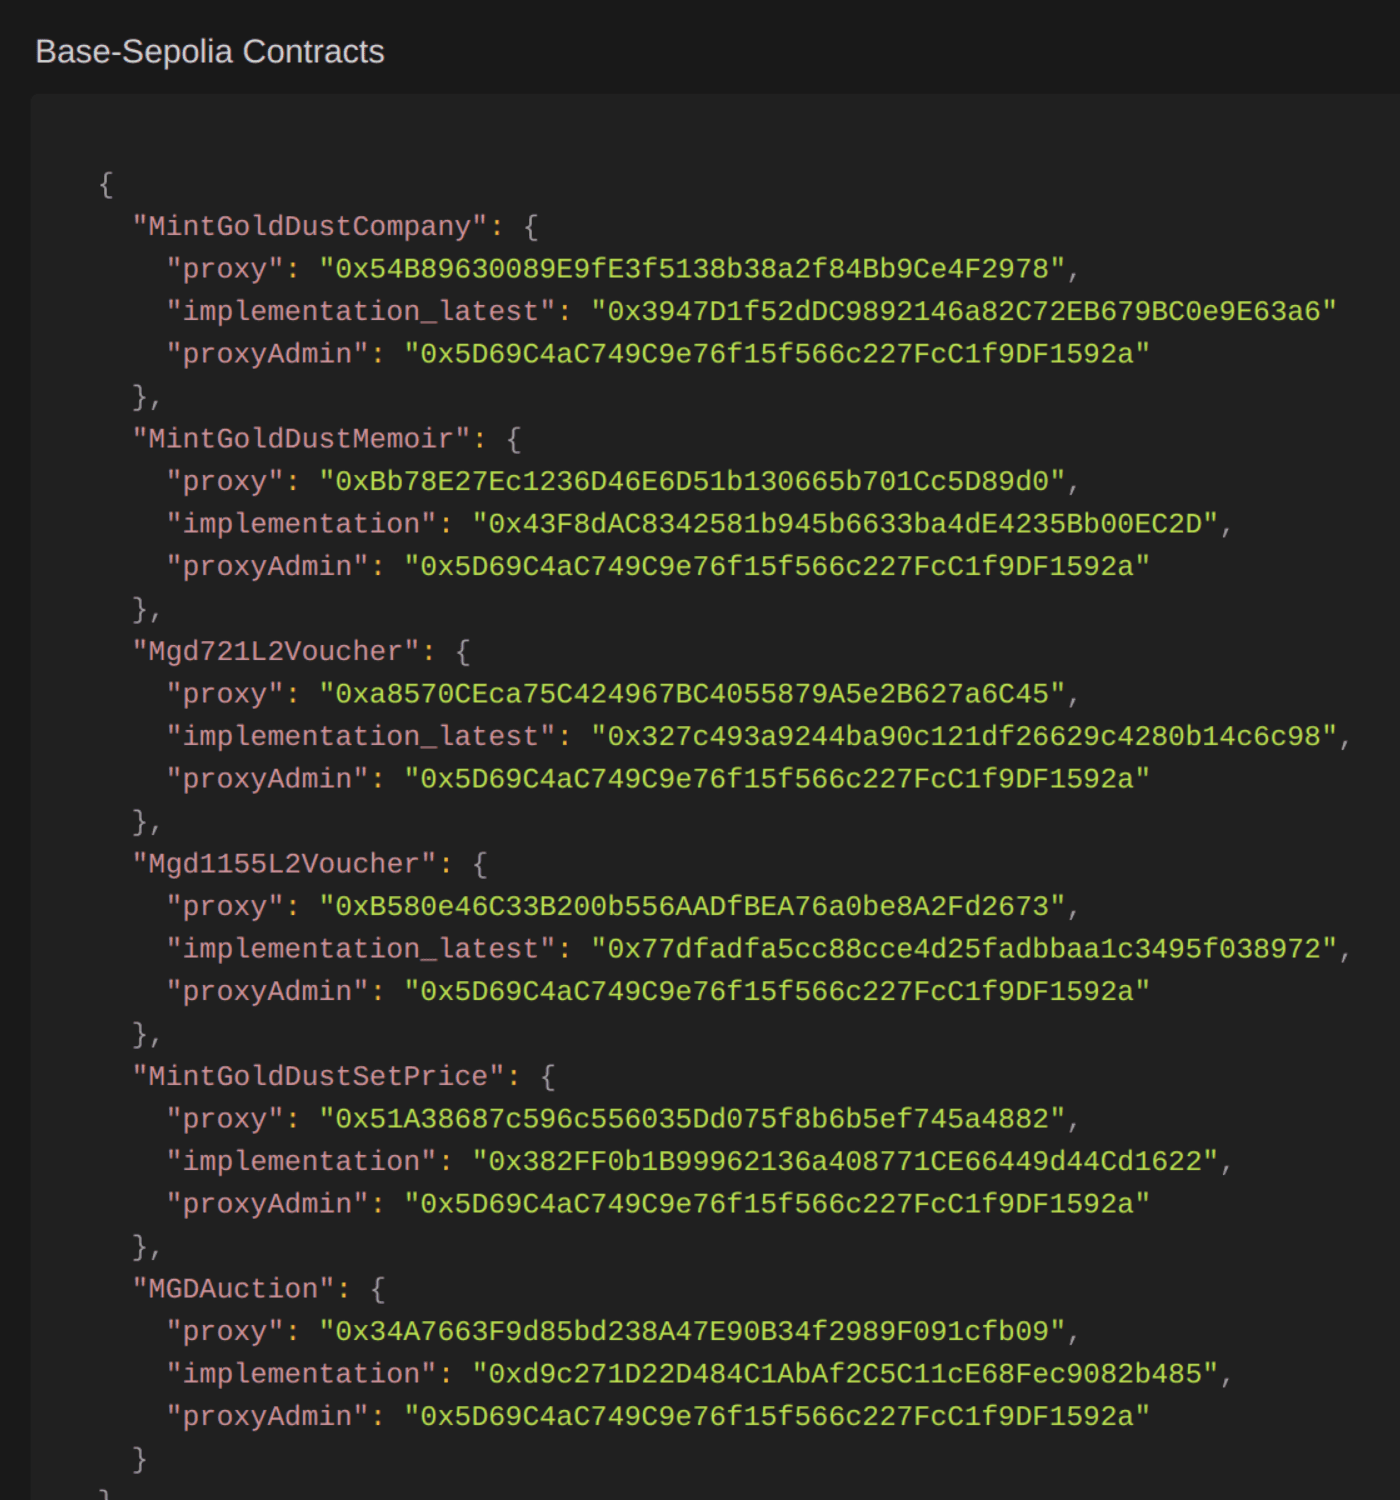Click Mgd721L2Voucher proxy address 0xa8570CEca7...
1400x1500 pixels.
[x=692, y=694]
